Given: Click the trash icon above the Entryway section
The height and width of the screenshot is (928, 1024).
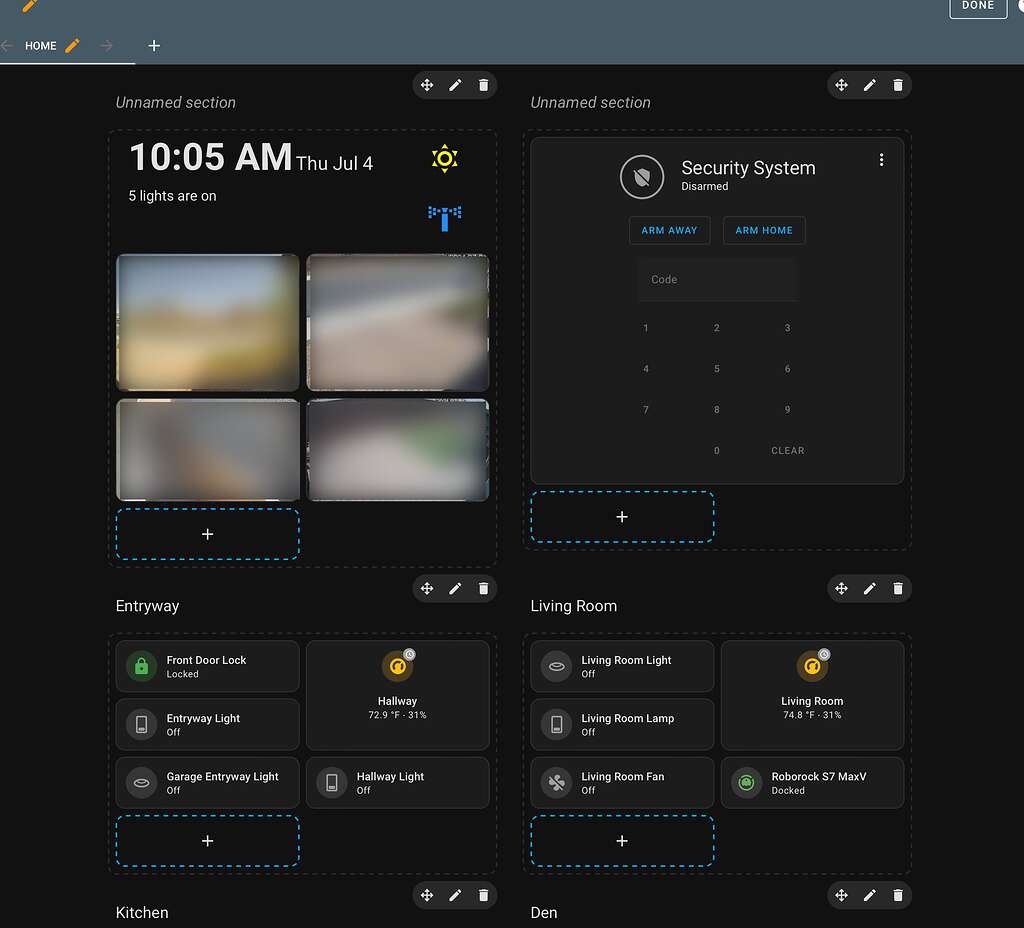Looking at the screenshot, I should click(x=483, y=589).
